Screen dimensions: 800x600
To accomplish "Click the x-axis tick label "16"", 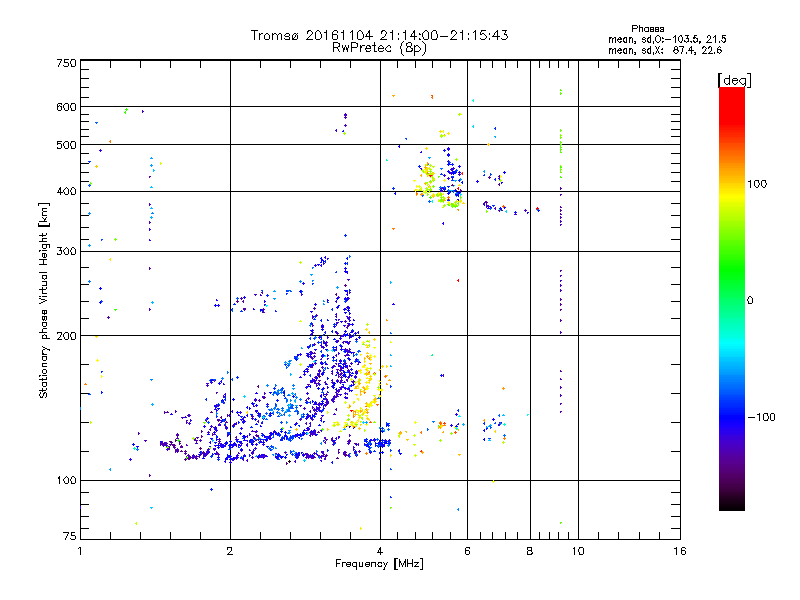I will tap(680, 551).
